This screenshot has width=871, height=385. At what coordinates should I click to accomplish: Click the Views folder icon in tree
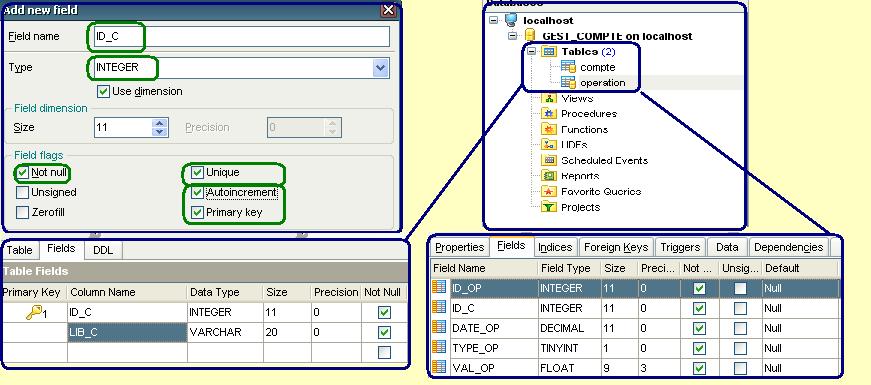[550, 98]
